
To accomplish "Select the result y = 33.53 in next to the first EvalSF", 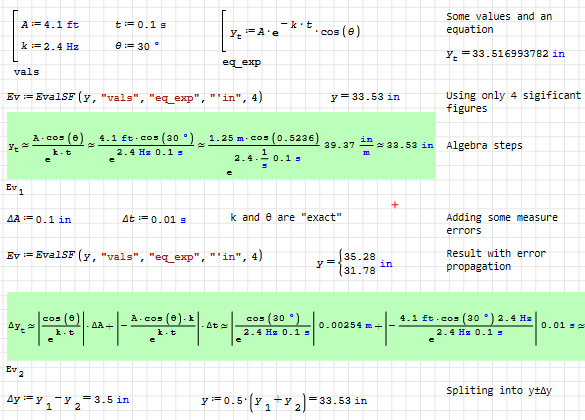I will coord(365,97).
